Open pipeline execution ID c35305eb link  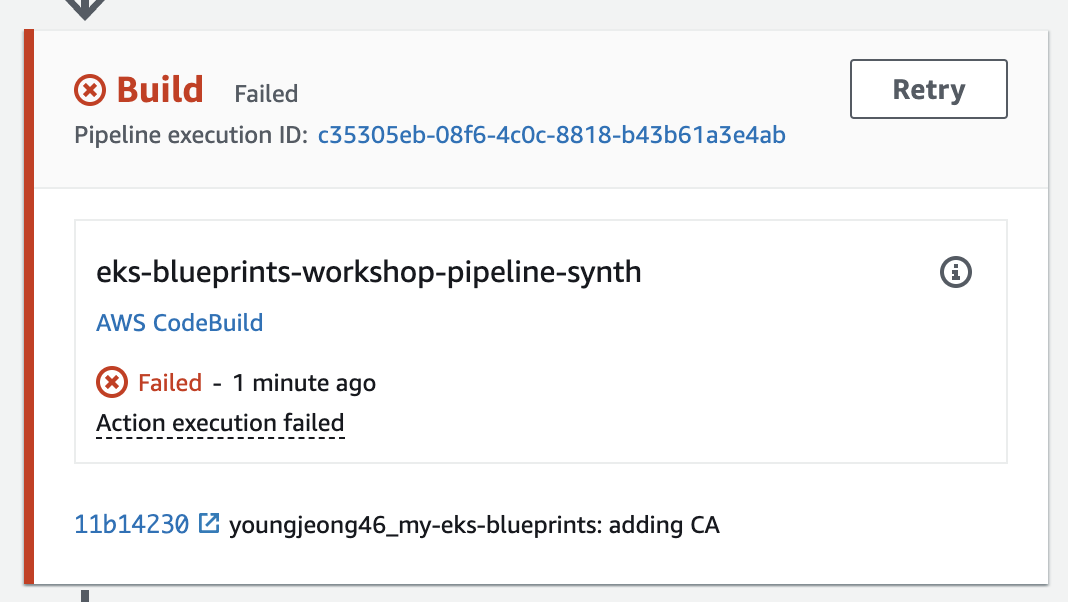tap(551, 135)
